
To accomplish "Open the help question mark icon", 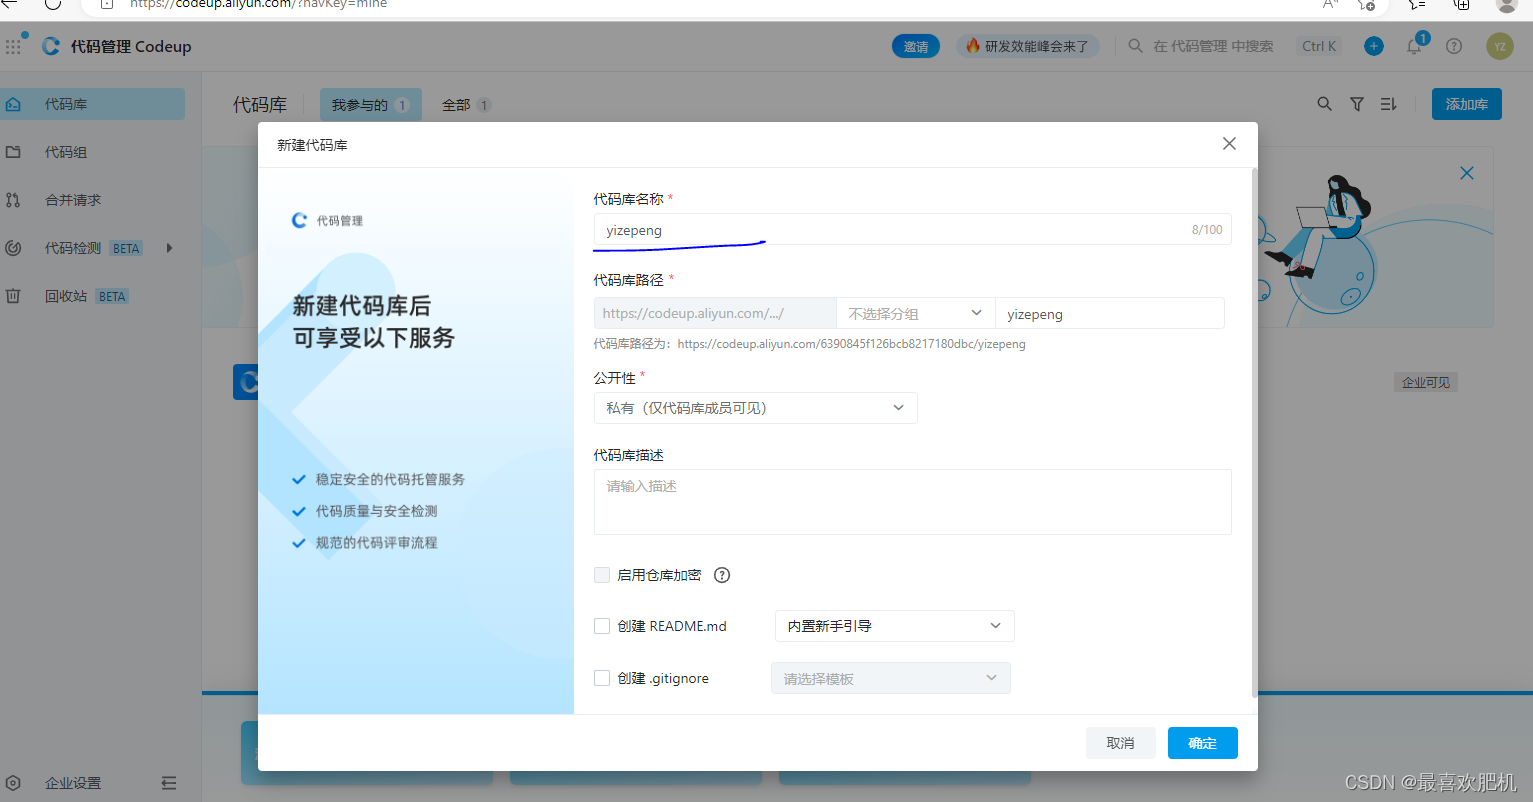I will [1454, 46].
